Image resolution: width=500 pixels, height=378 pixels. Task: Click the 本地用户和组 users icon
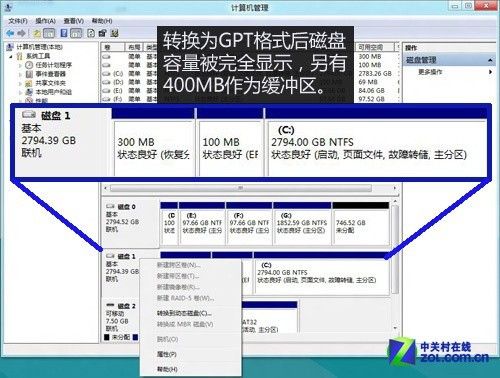tap(29, 92)
